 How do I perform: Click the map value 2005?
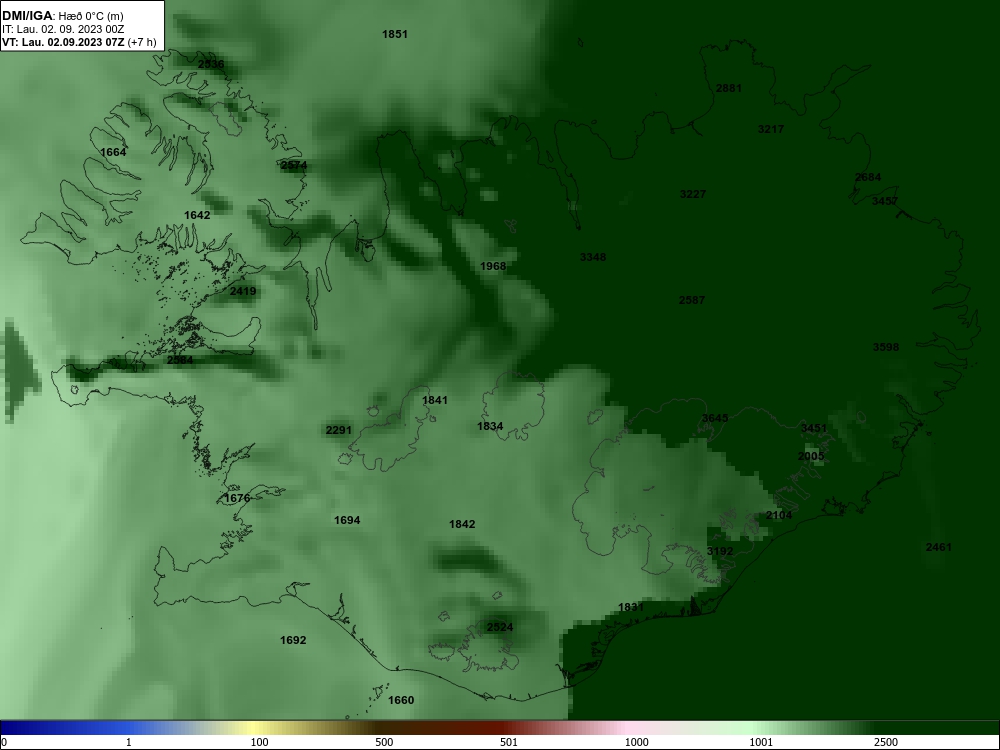811,457
